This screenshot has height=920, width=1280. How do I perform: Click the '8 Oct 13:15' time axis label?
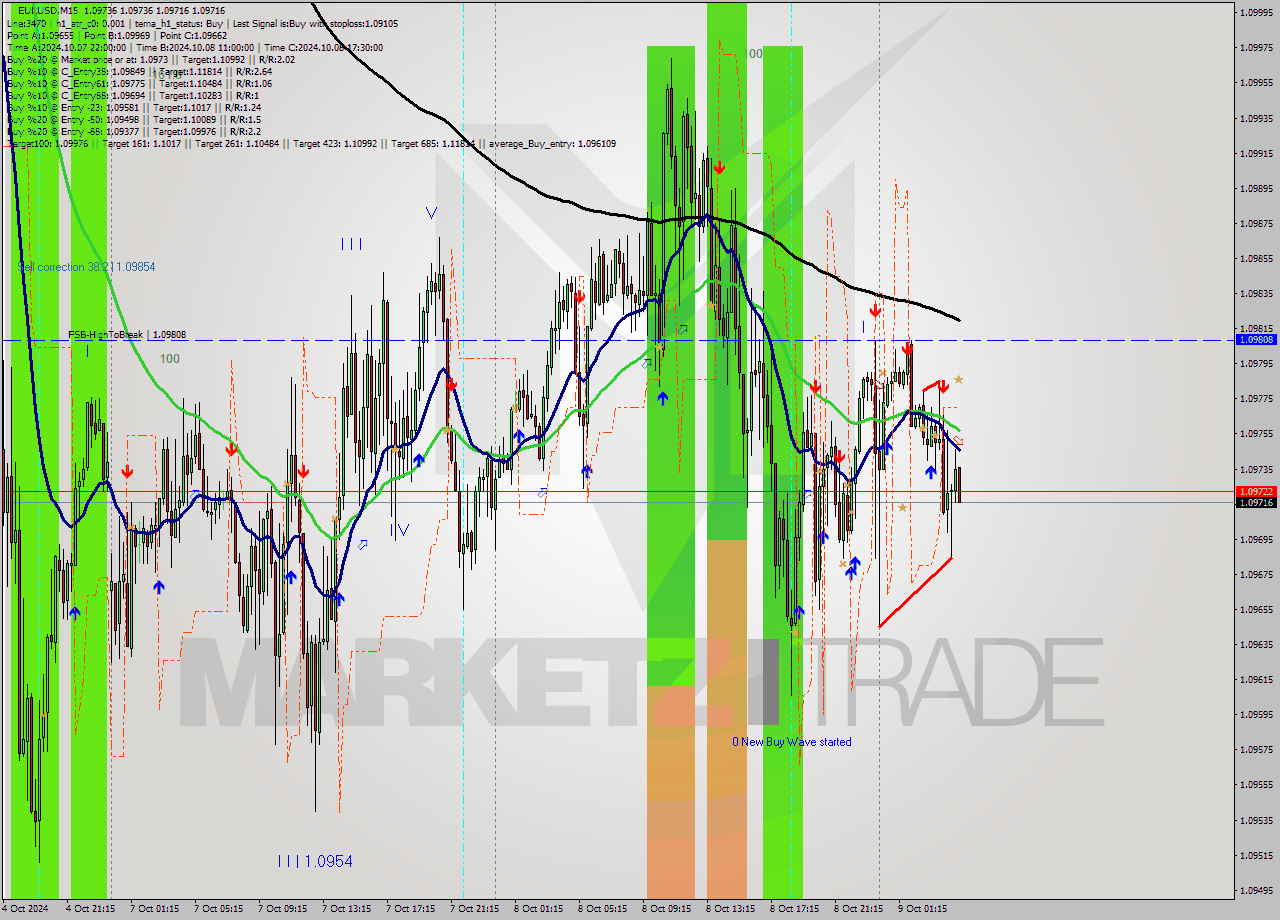click(x=730, y=909)
